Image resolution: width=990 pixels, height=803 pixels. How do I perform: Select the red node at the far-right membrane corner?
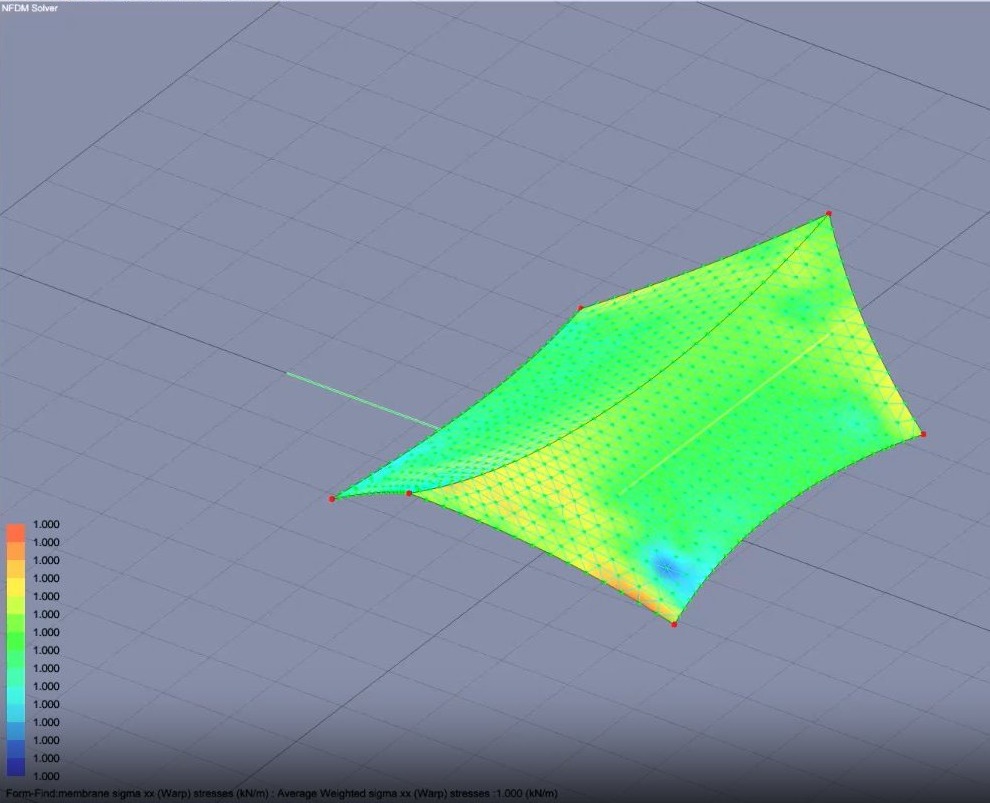(923, 434)
